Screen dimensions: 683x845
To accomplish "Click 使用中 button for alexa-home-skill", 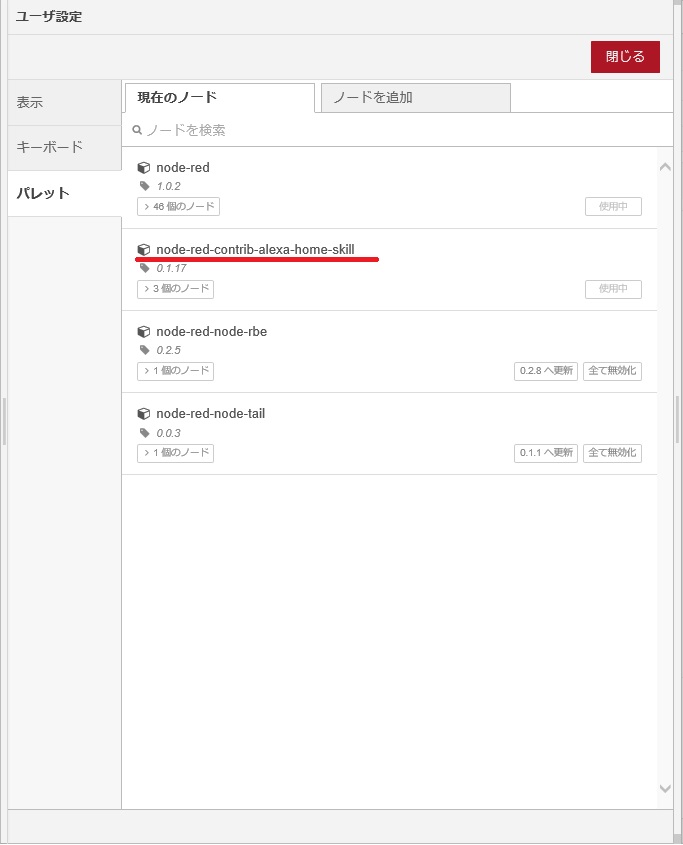I will point(613,289).
